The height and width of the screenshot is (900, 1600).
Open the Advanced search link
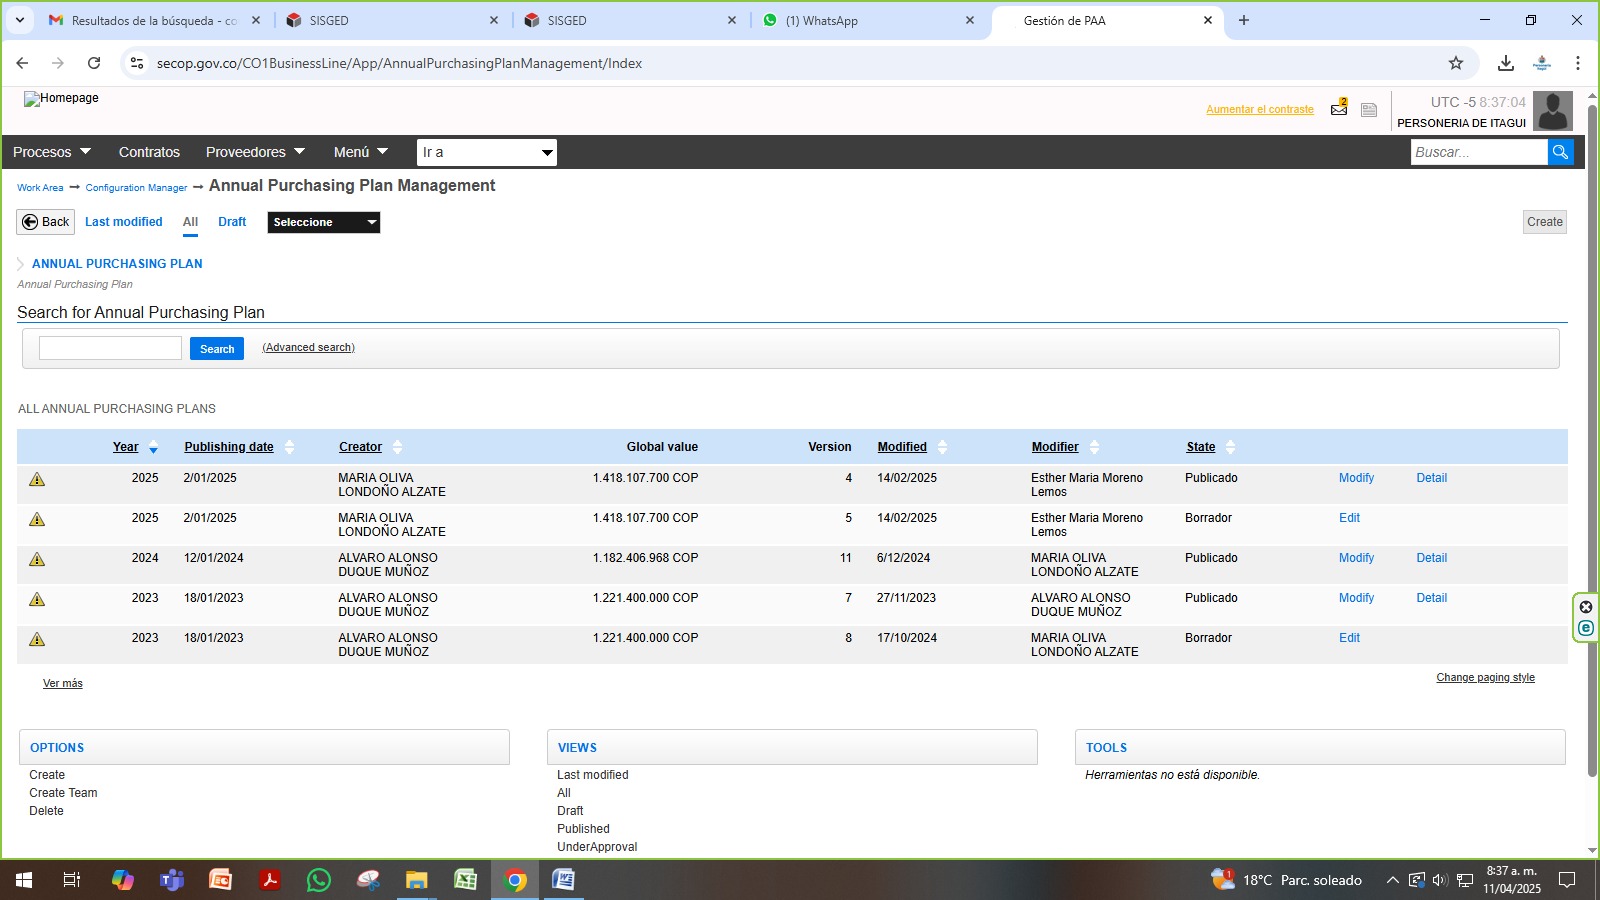coord(308,348)
